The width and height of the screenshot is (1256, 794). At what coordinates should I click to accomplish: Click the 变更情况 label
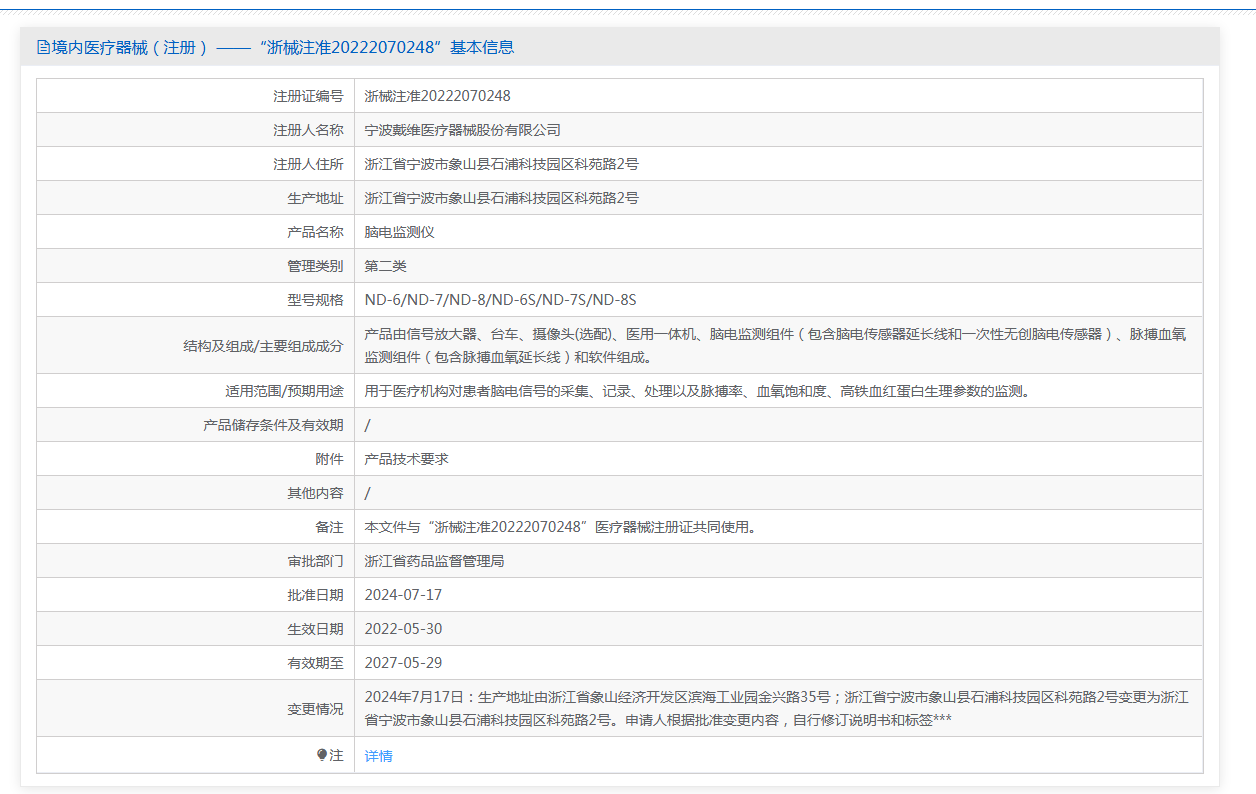315,709
